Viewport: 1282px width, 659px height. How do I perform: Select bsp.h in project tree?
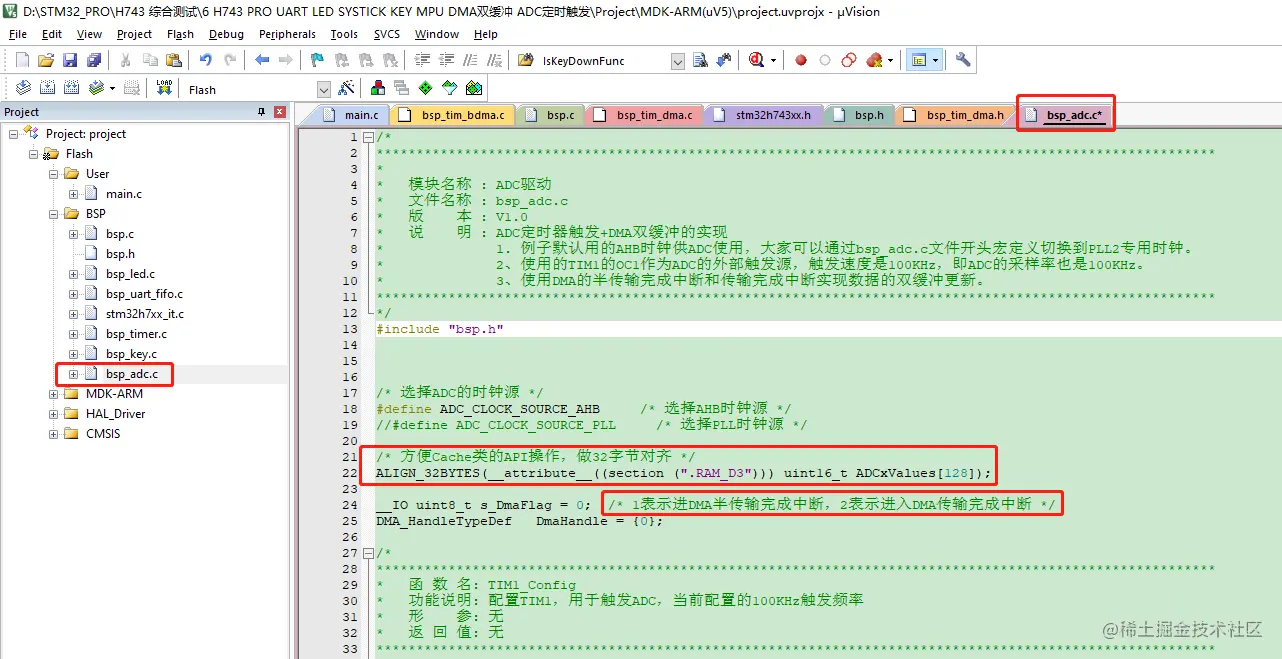[120, 254]
